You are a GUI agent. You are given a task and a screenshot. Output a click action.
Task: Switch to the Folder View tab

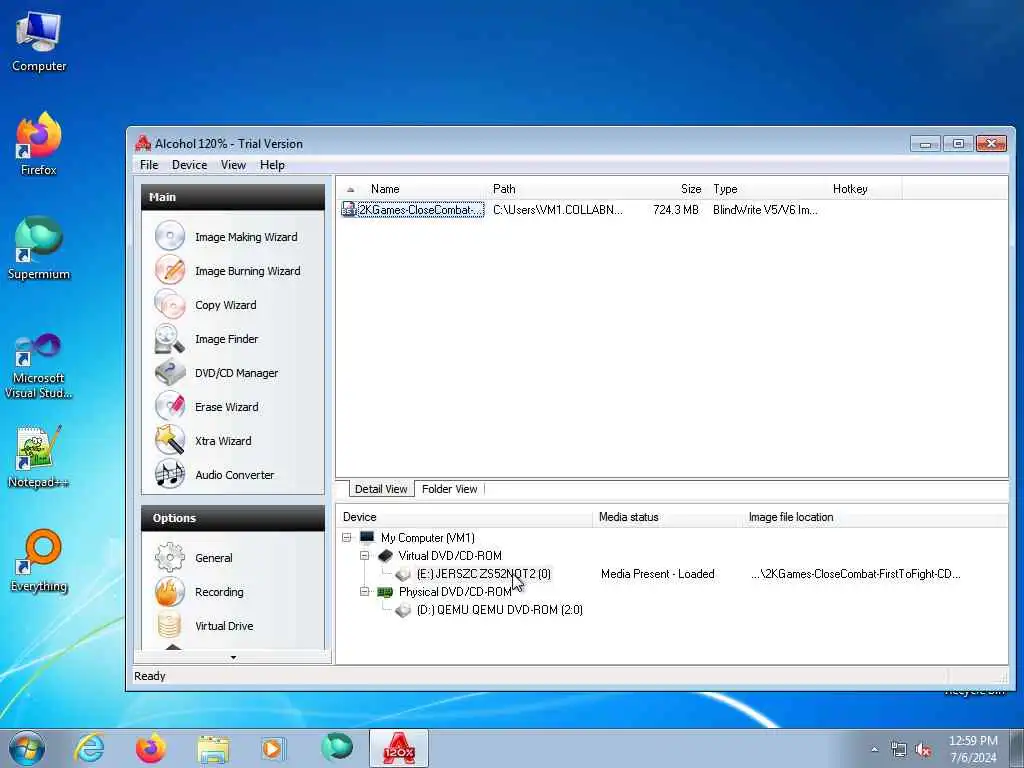(449, 488)
